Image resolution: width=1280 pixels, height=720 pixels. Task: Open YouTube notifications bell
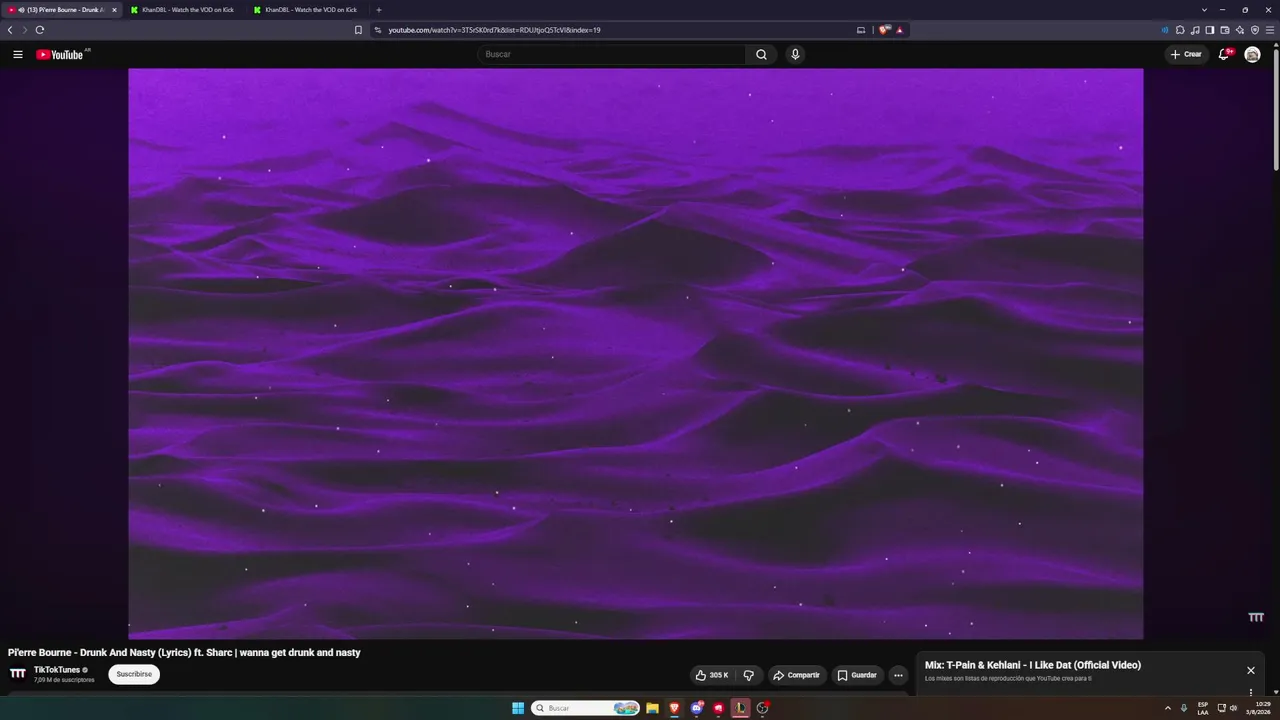1223,54
